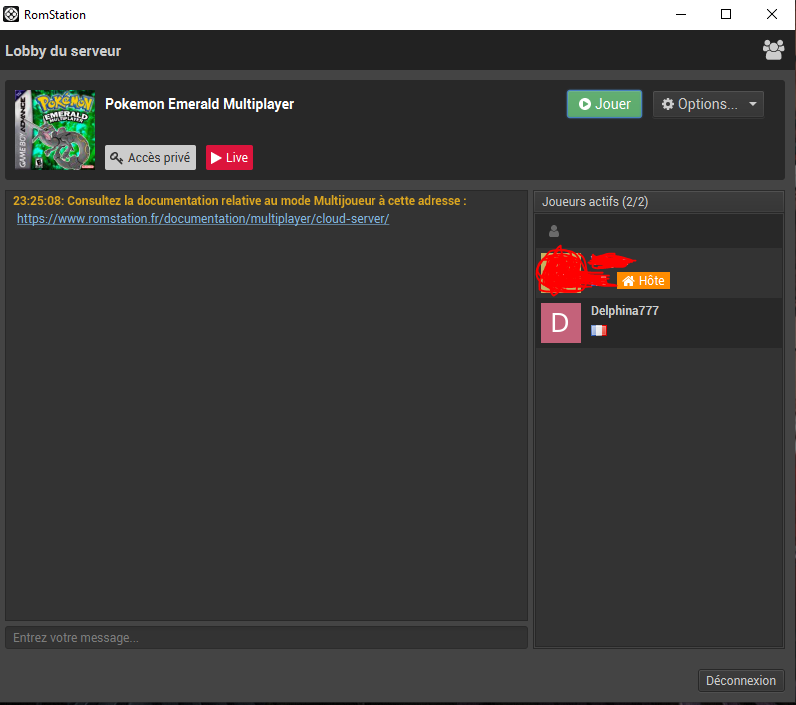
Task: Click the empty player slot person icon
Action: coord(554,231)
